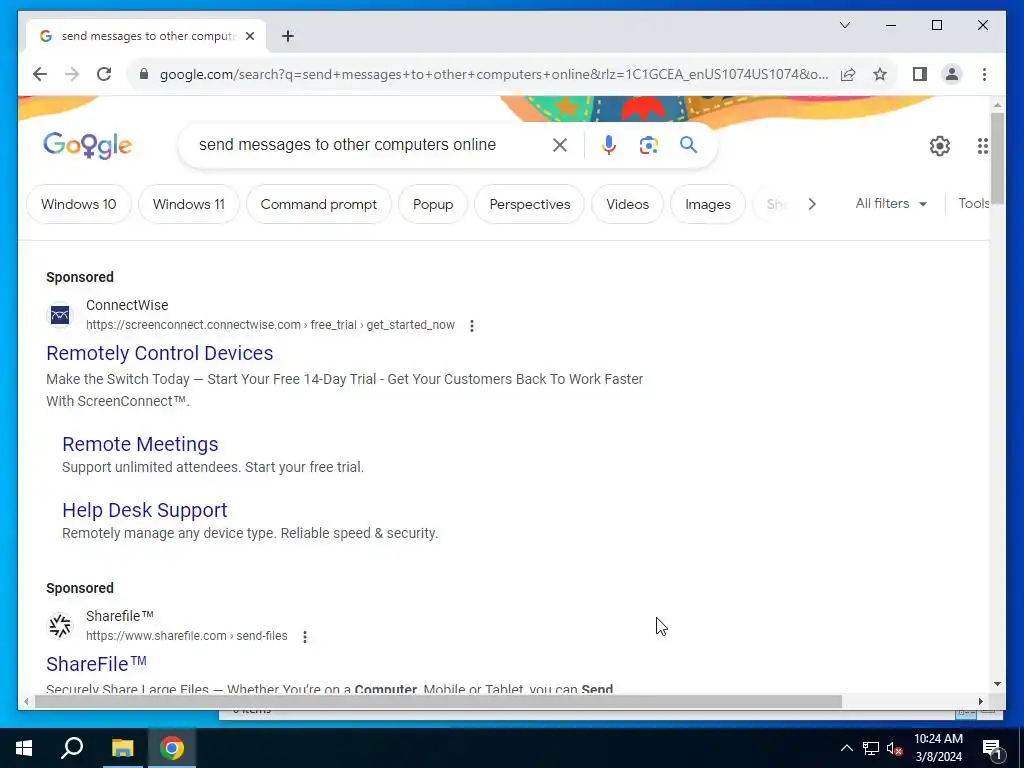Viewport: 1024px width, 768px height.
Task: Open Google quick settings gear
Action: [x=939, y=146]
